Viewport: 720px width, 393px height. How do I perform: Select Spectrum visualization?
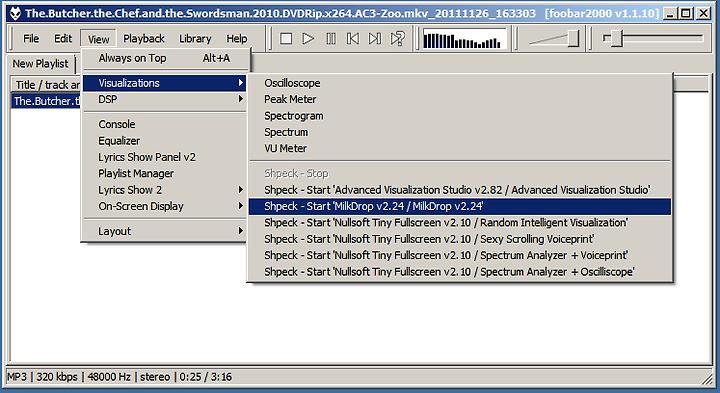point(460,132)
